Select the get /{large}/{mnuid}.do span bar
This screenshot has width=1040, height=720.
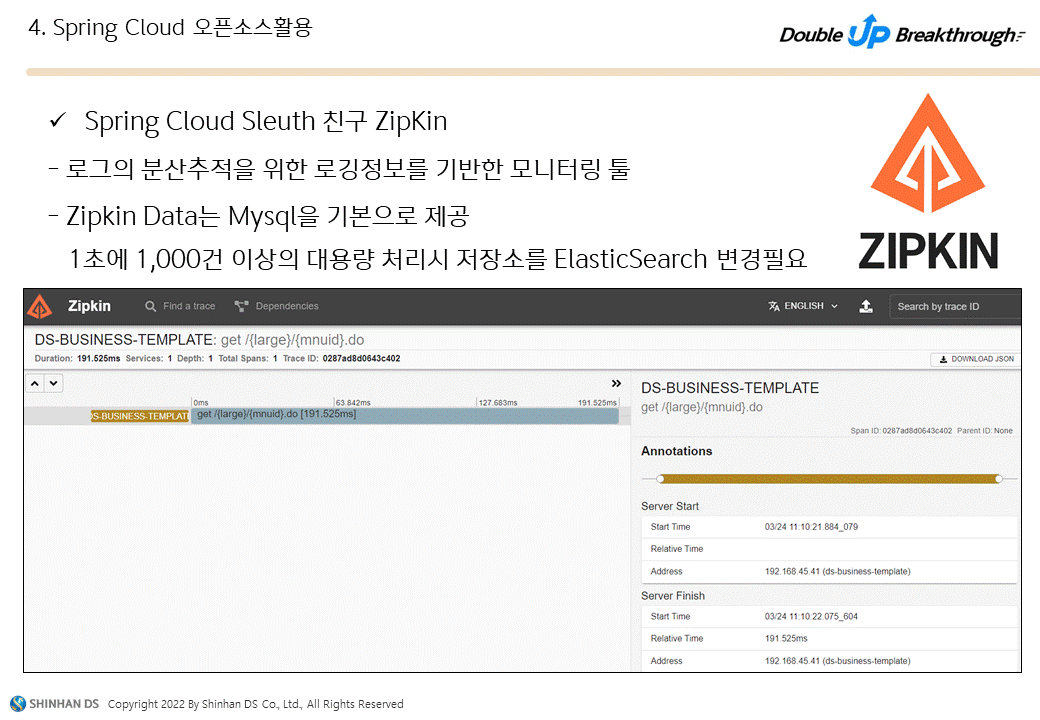coord(405,416)
